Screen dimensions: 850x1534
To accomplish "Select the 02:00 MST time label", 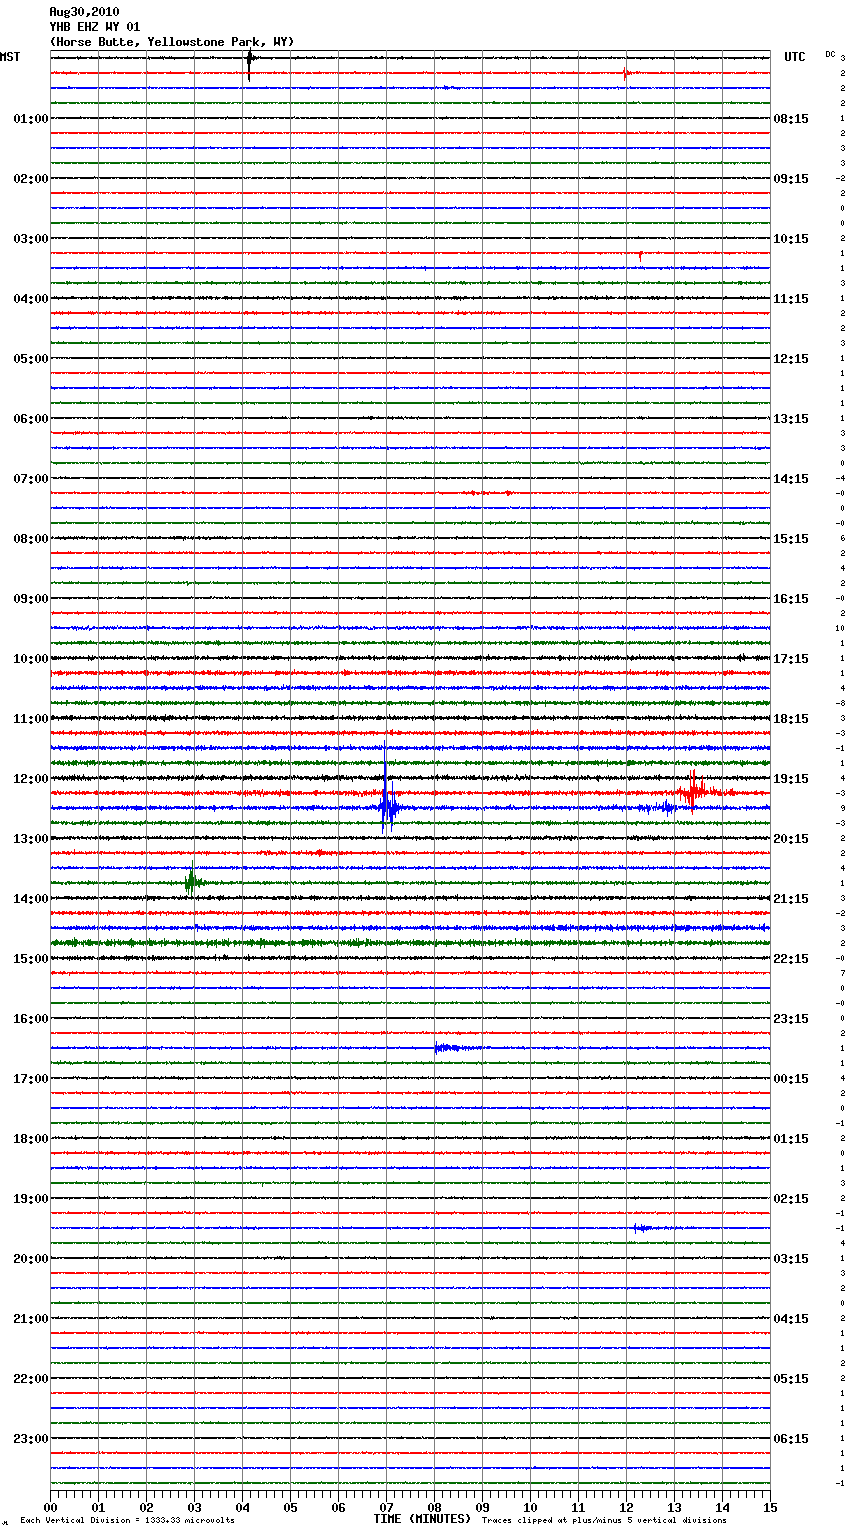I will [31, 179].
